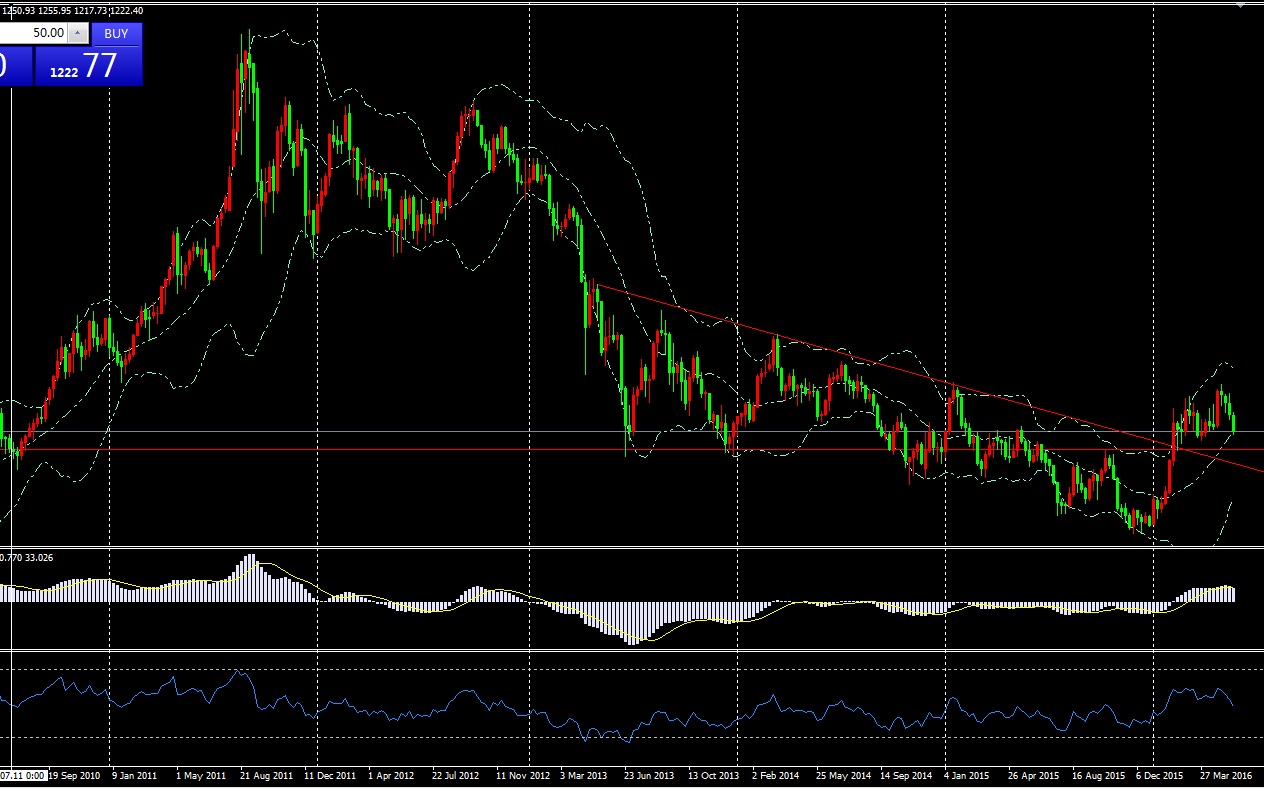Click the highlighted crosshair time label 07.11 0:00

pos(22,775)
